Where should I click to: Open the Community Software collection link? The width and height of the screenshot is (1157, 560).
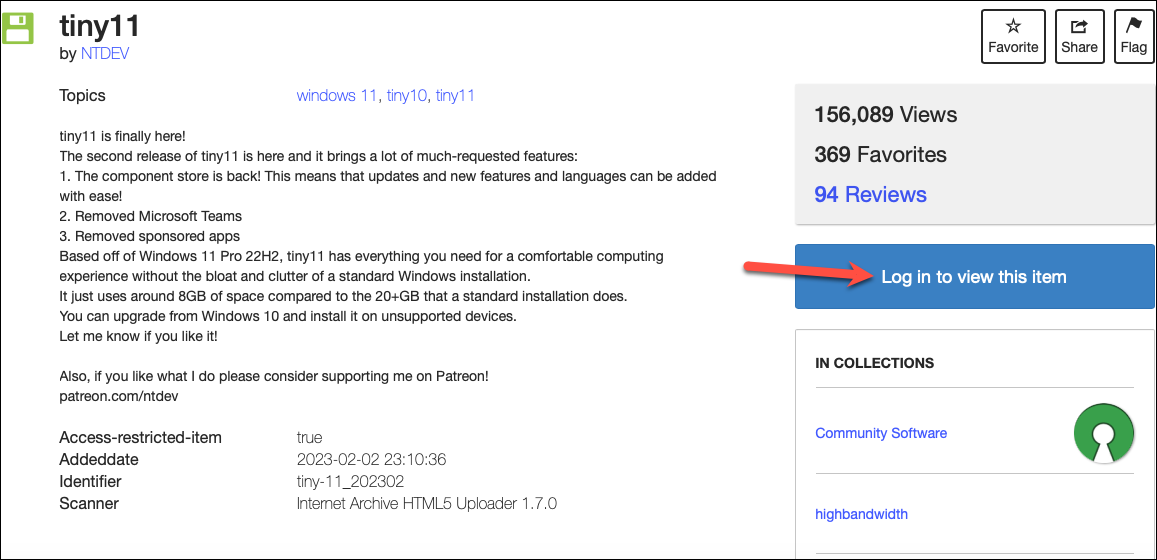click(x=881, y=433)
